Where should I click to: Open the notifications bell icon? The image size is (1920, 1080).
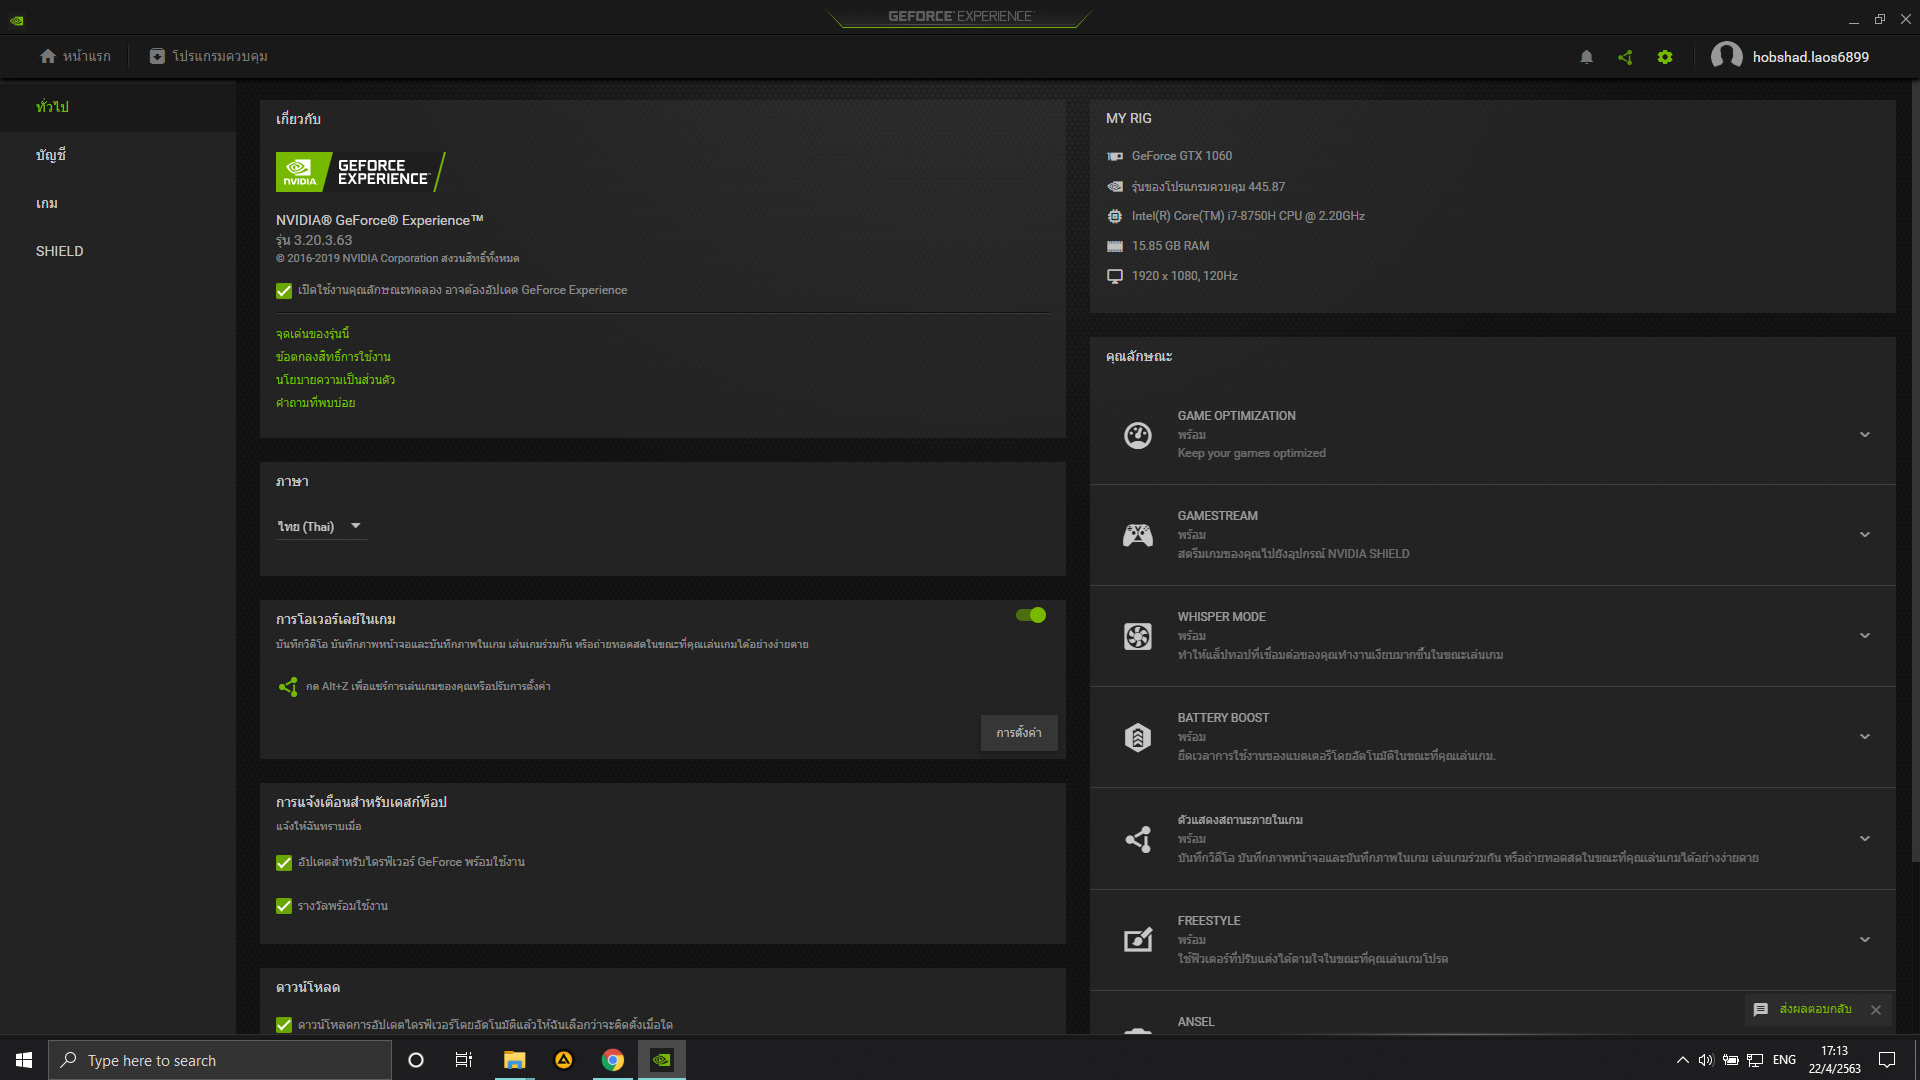pos(1586,57)
